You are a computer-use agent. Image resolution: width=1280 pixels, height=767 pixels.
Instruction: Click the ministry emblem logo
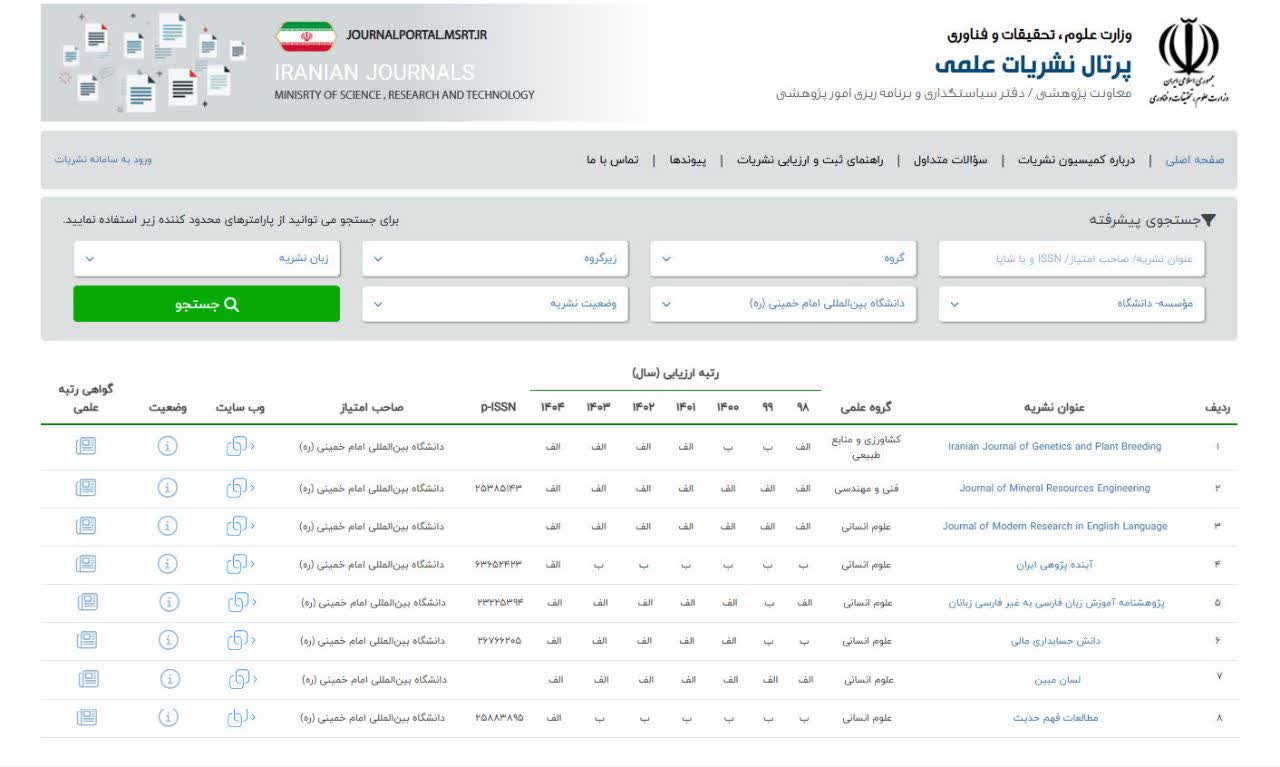tap(1188, 61)
